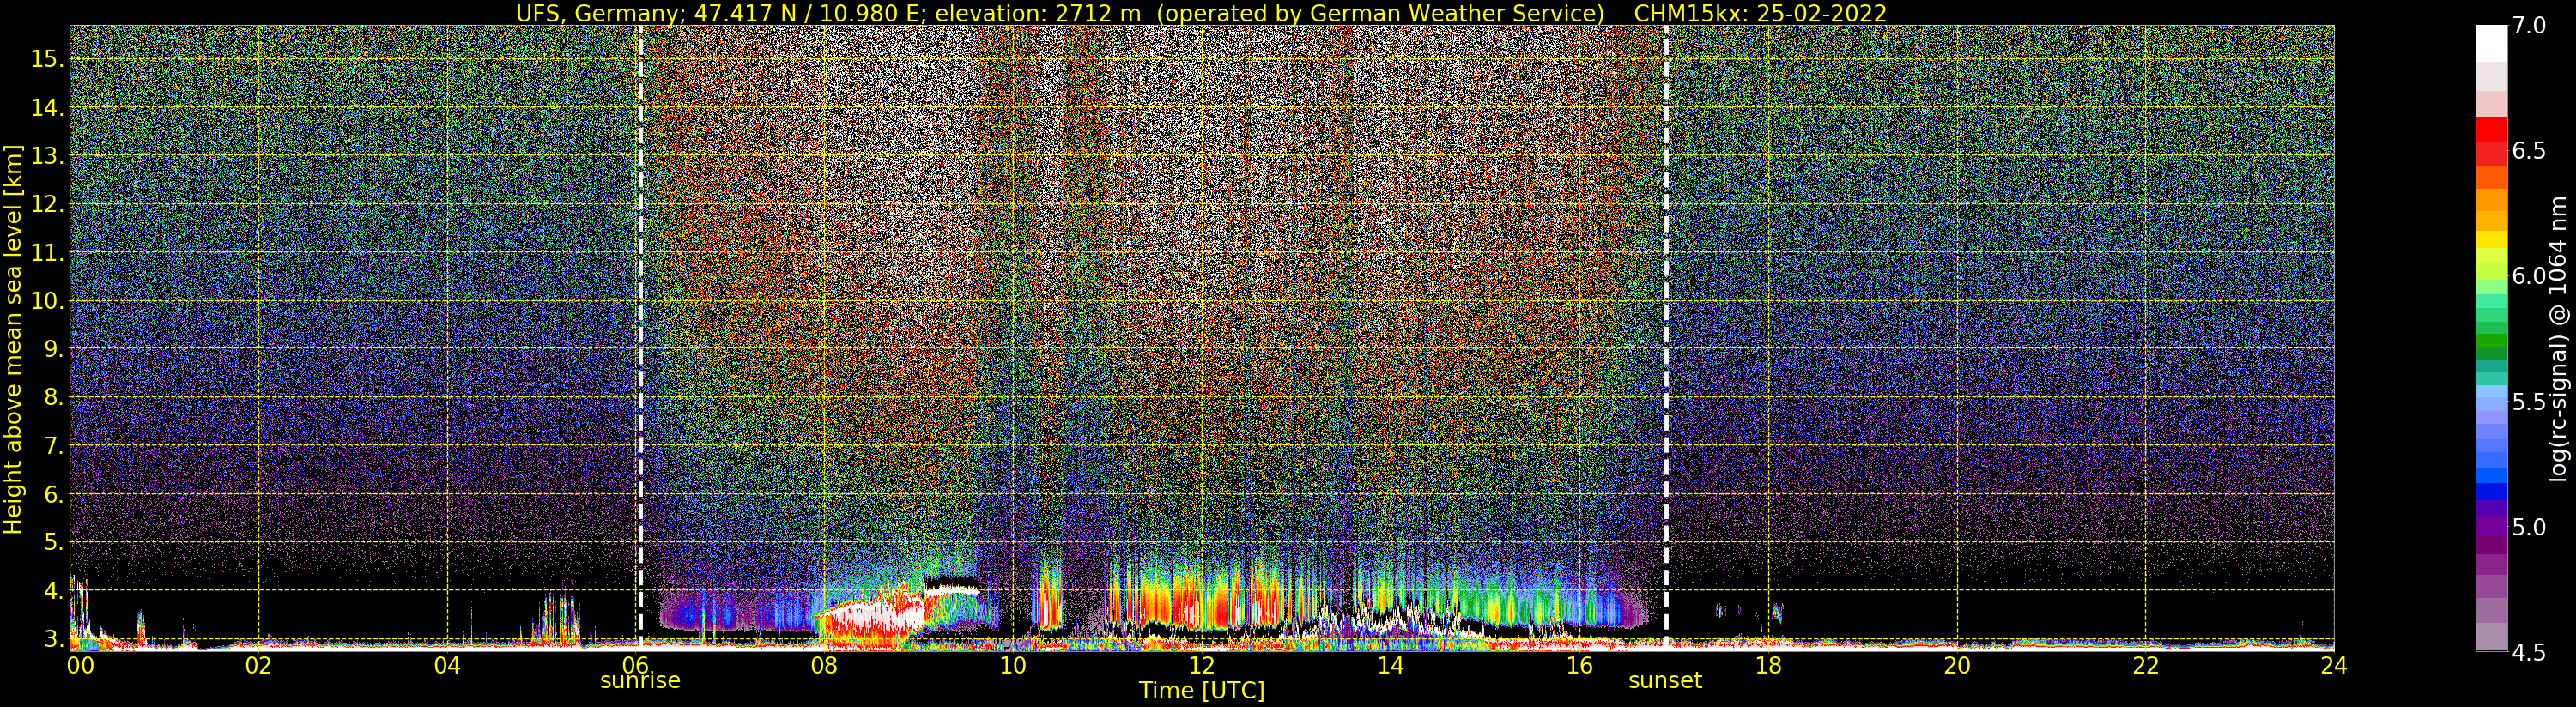The height and width of the screenshot is (707, 2576).
Task: Click the '18' hour tick on time axis
Action: point(1768,665)
